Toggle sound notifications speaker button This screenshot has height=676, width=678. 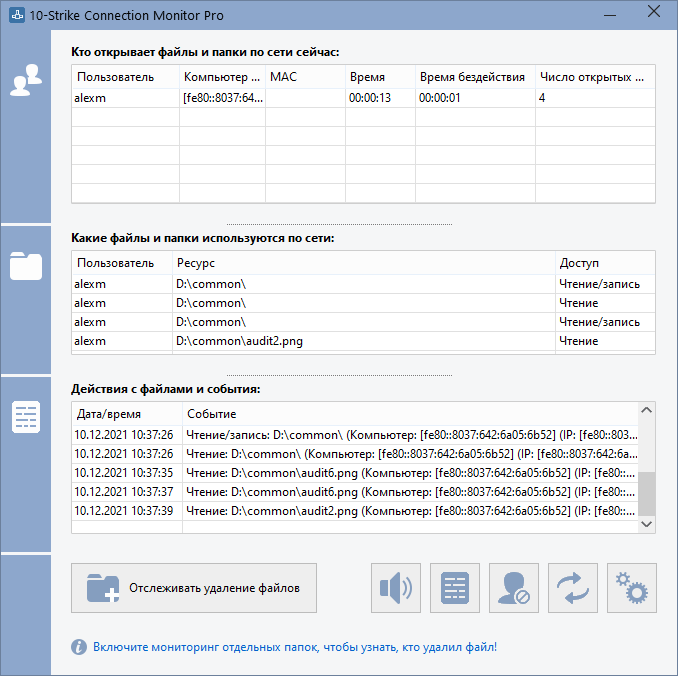pyautogui.click(x=396, y=588)
